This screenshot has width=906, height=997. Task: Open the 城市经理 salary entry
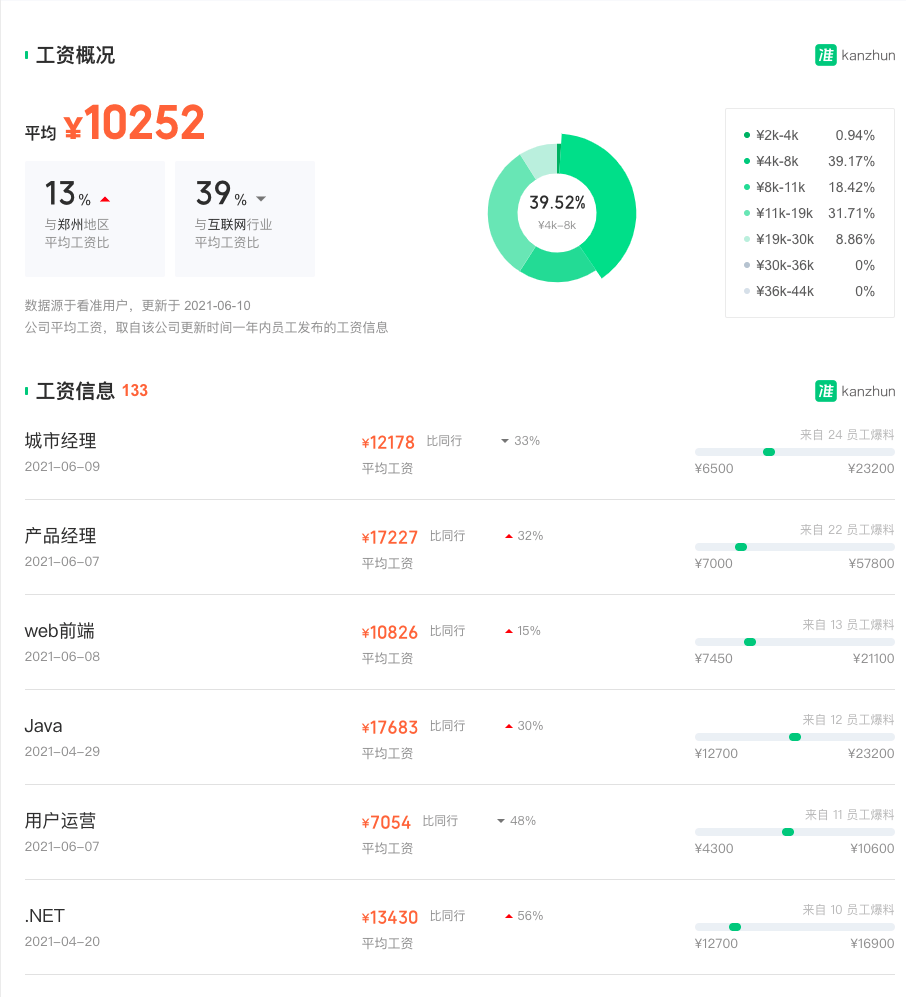[460, 452]
